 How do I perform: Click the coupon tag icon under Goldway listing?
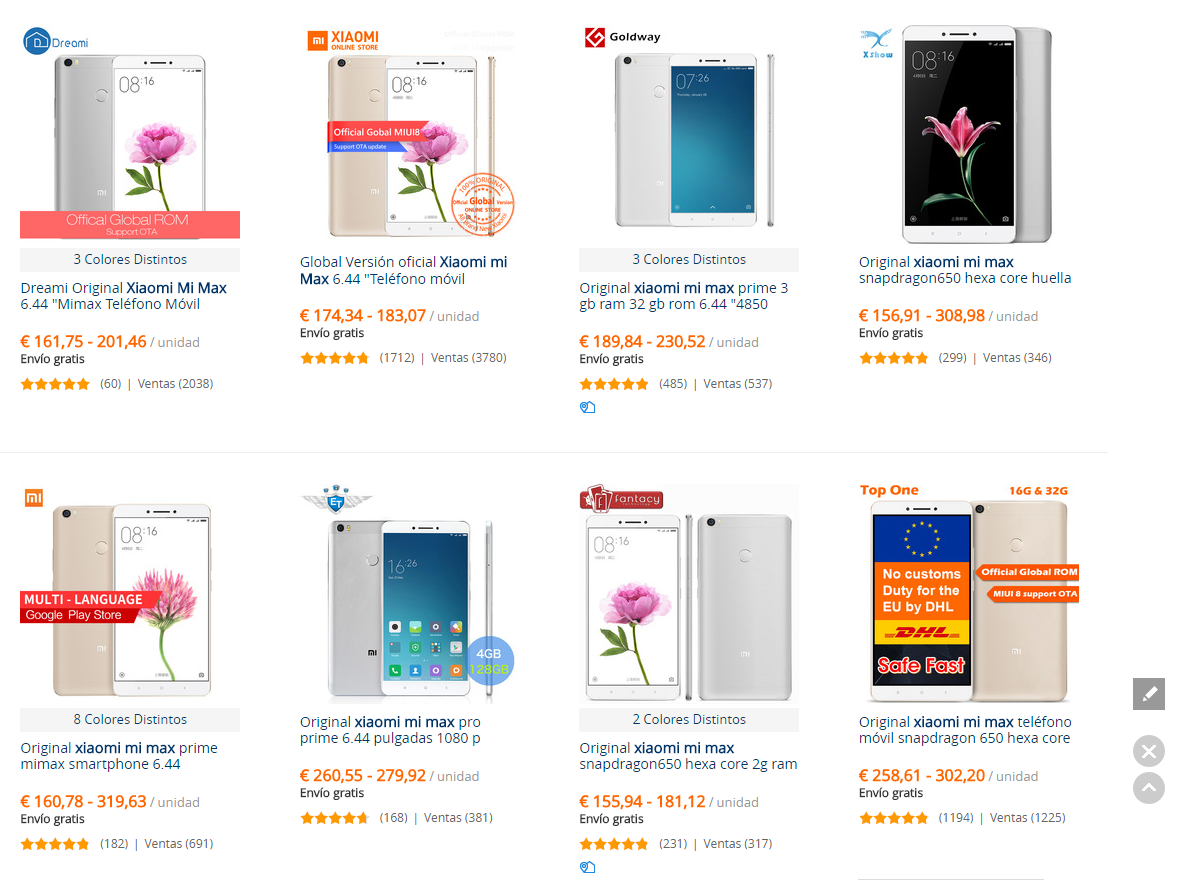coord(588,407)
